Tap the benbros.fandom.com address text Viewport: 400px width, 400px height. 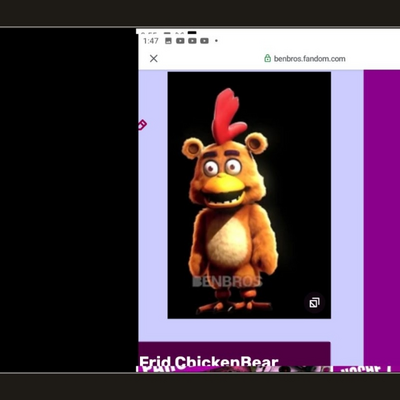(309, 59)
